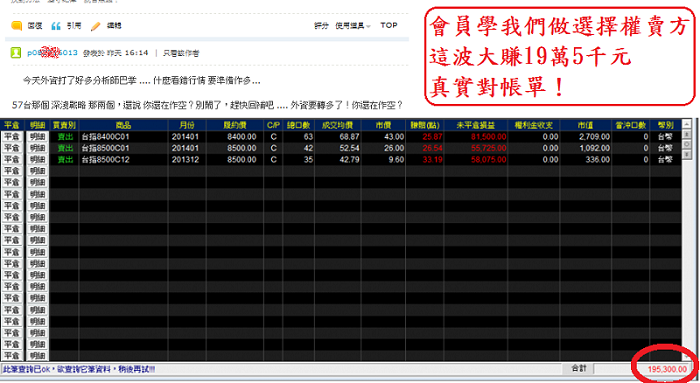Click the status bar query message text

point(79,369)
